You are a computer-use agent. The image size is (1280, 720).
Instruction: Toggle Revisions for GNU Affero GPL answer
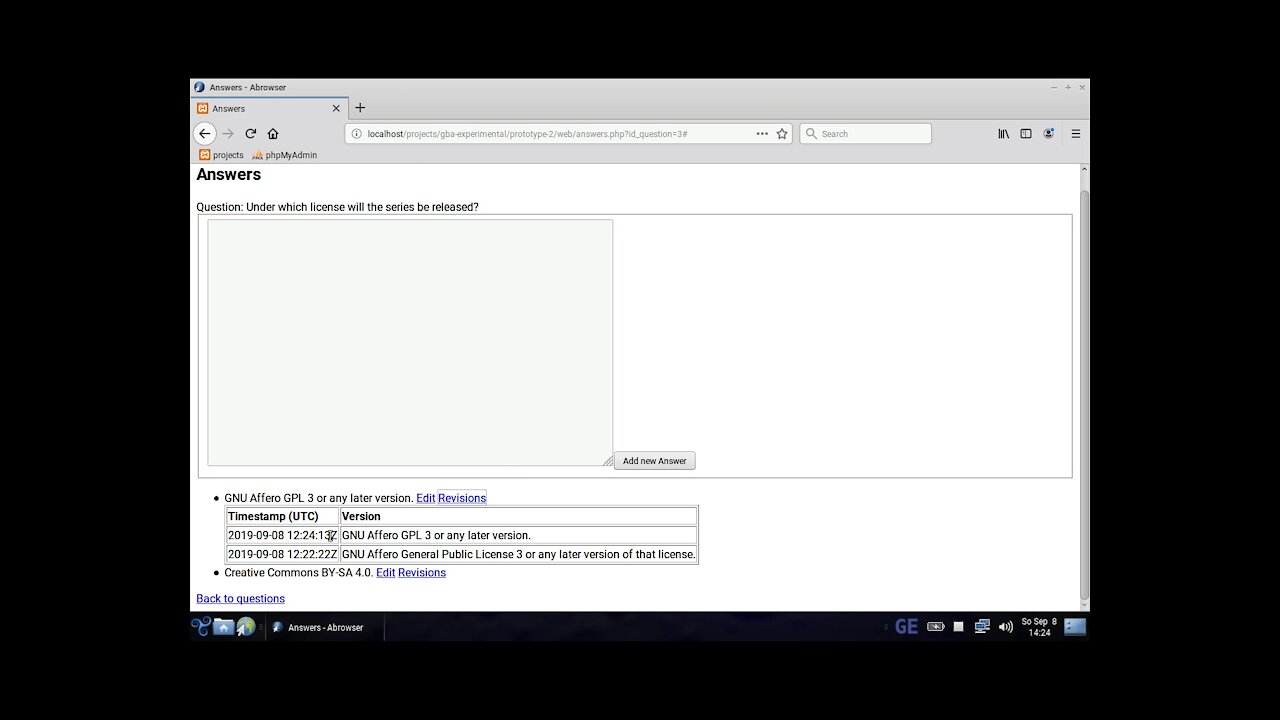click(x=462, y=498)
